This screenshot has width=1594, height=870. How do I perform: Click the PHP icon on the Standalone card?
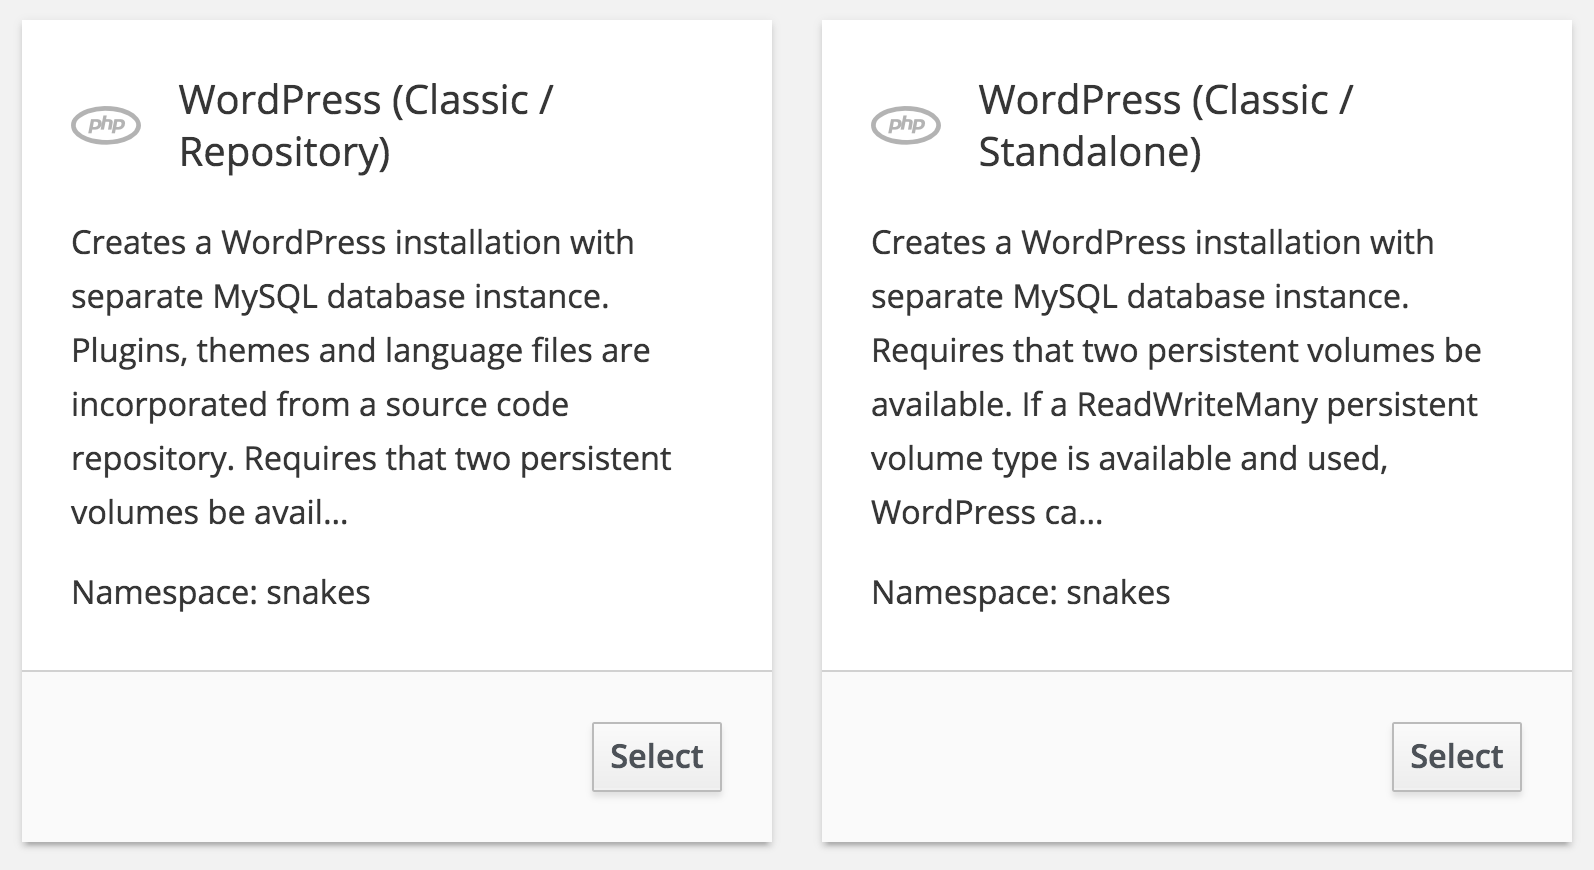click(x=906, y=125)
